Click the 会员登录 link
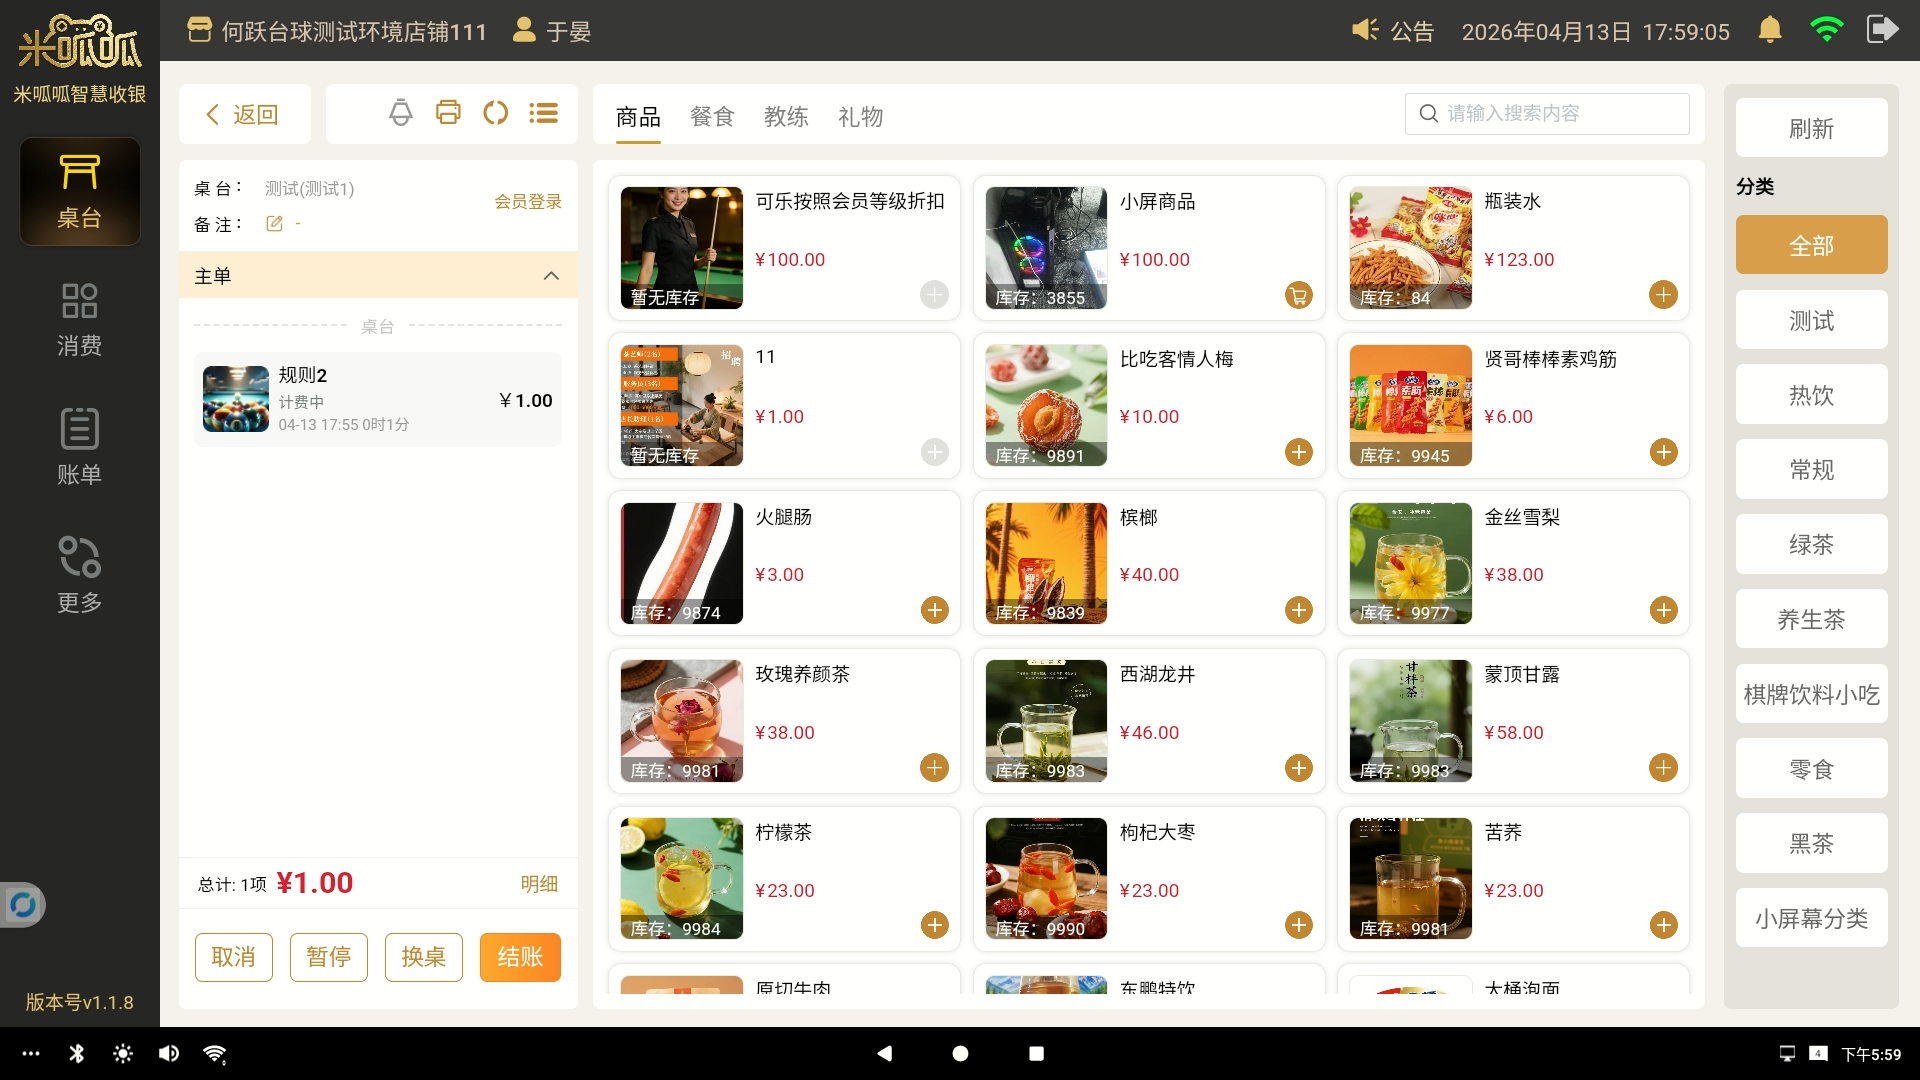Viewport: 1920px width, 1080px height. click(x=527, y=202)
